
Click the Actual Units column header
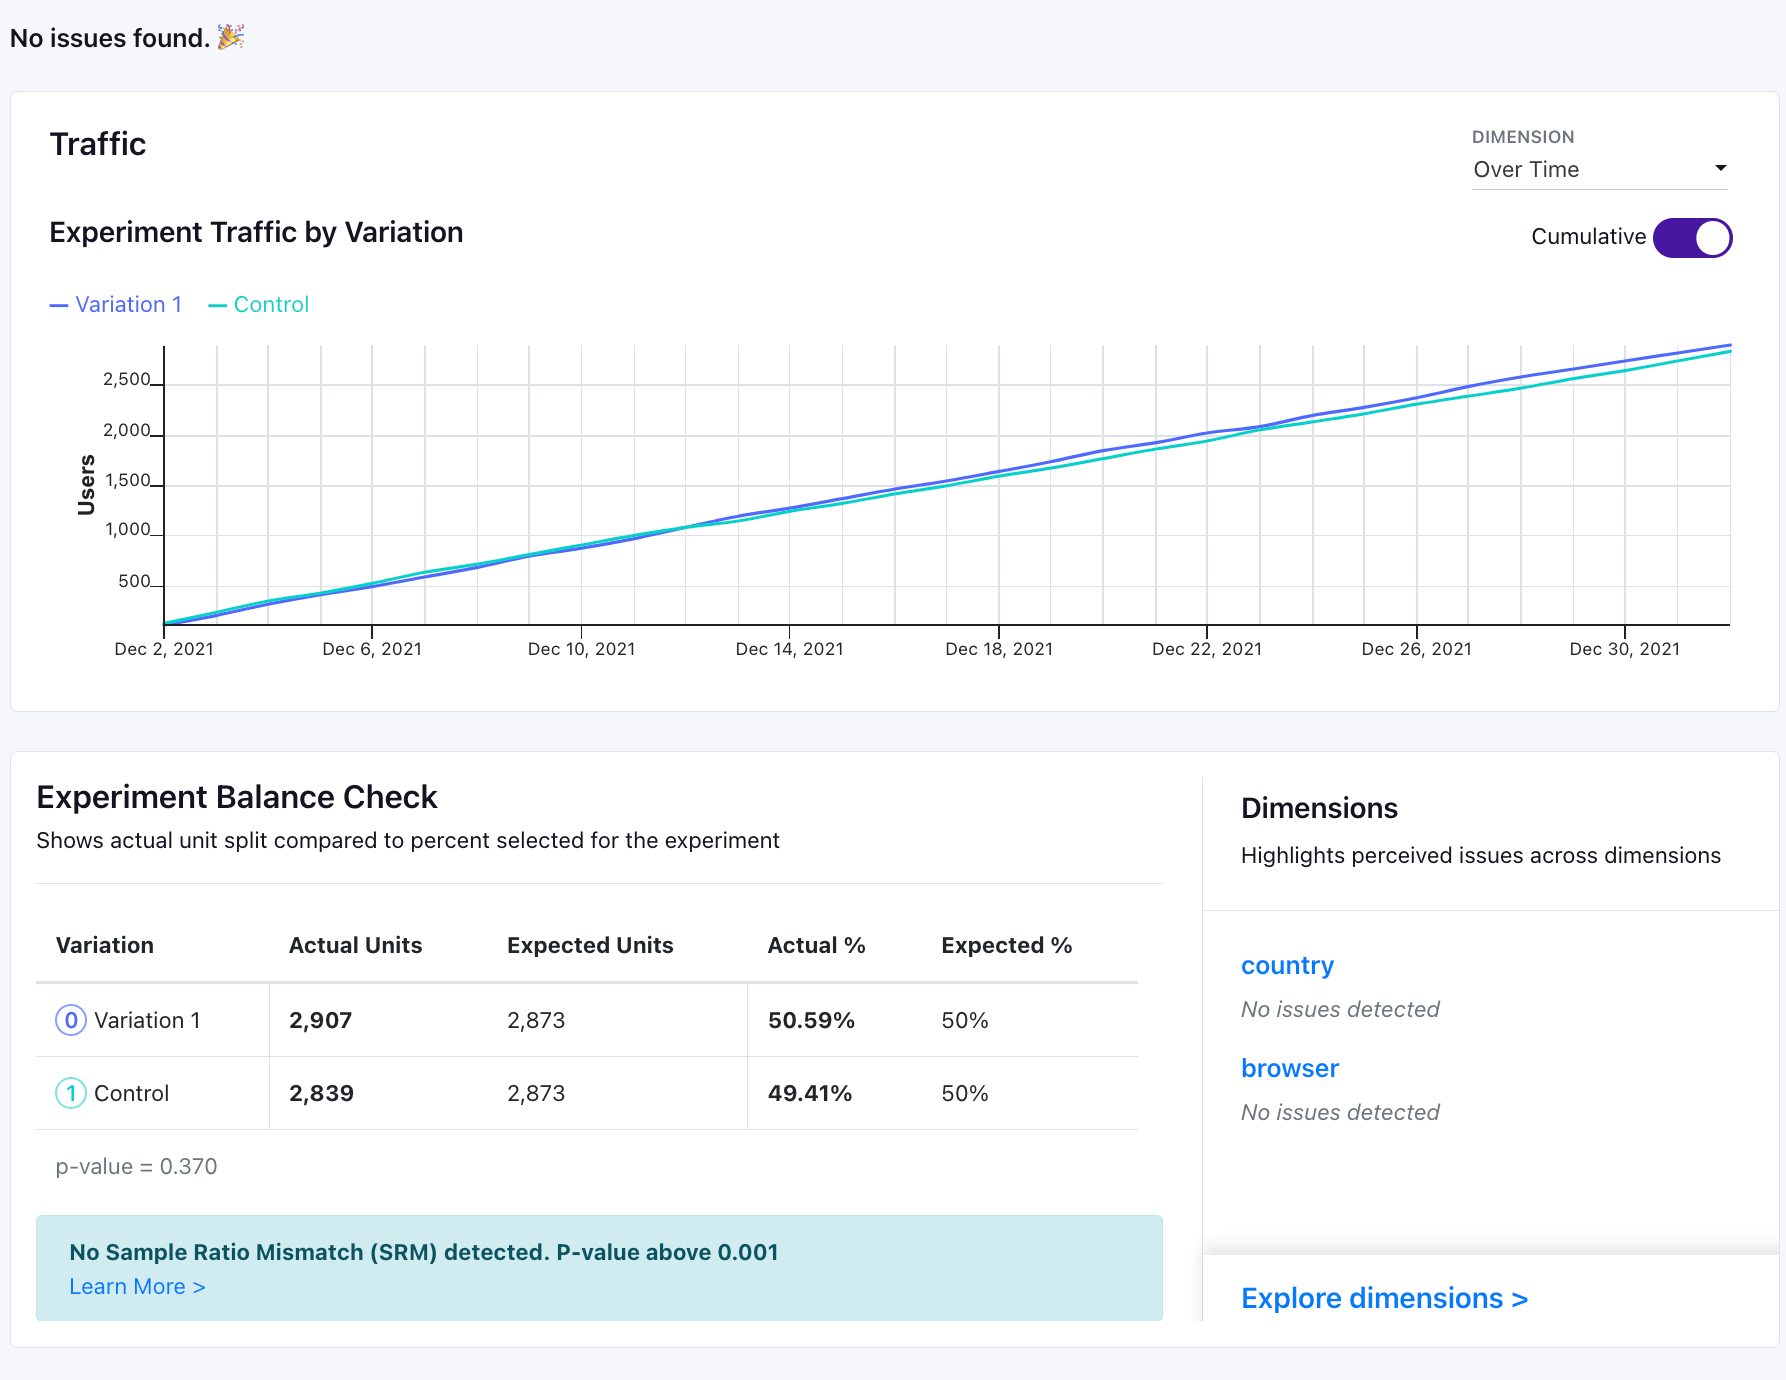(355, 945)
